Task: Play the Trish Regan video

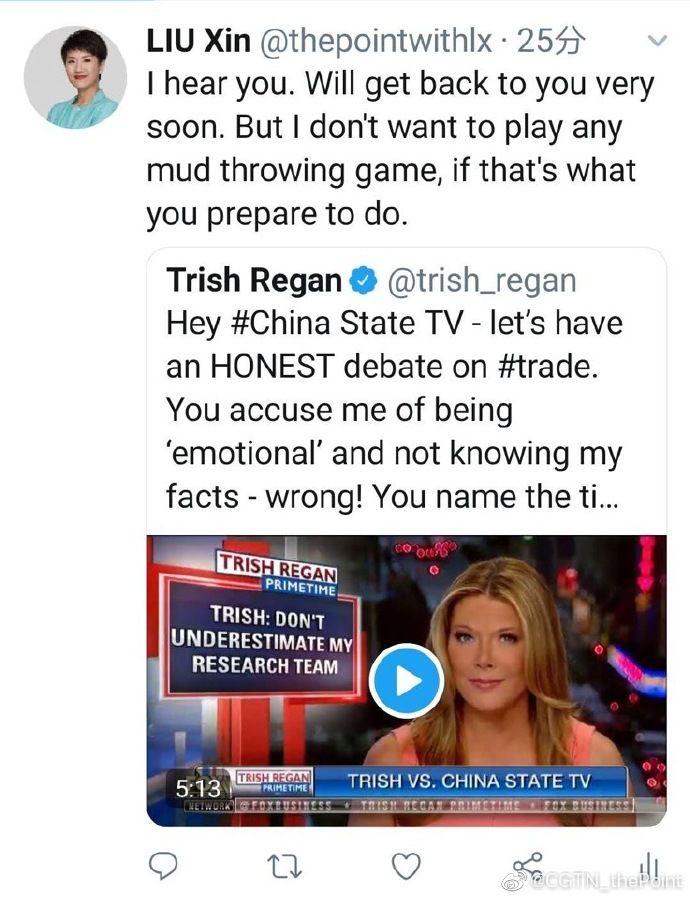Action: point(405,681)
